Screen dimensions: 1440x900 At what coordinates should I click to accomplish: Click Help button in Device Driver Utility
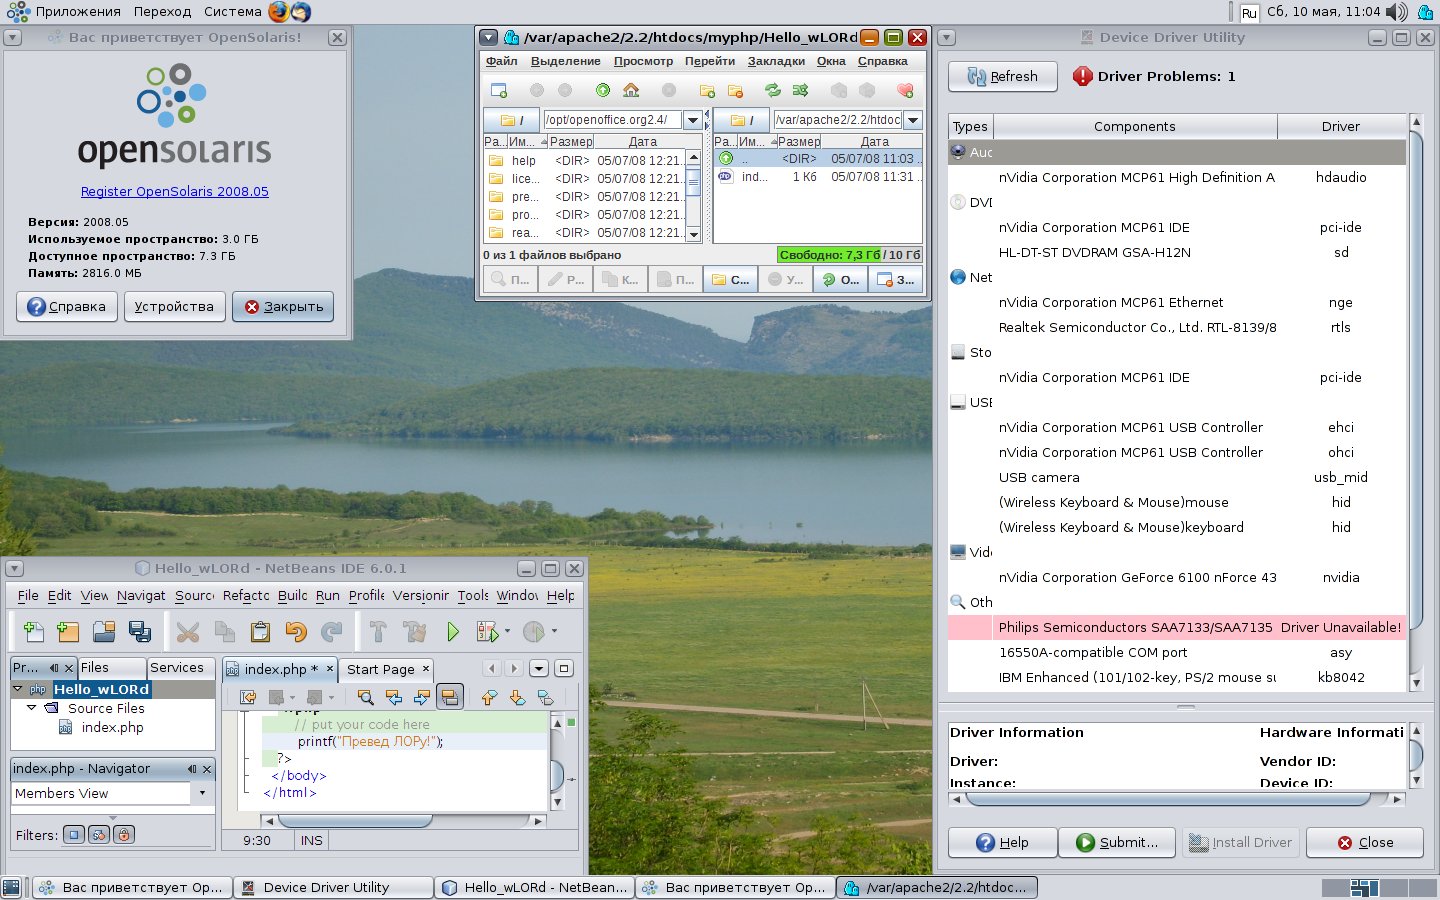(x=1003, y=842)
